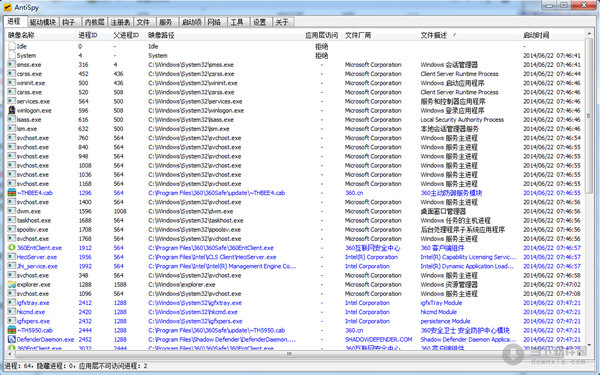
Task: Show the 关于 tab
Action: click(x=283, y=22)
